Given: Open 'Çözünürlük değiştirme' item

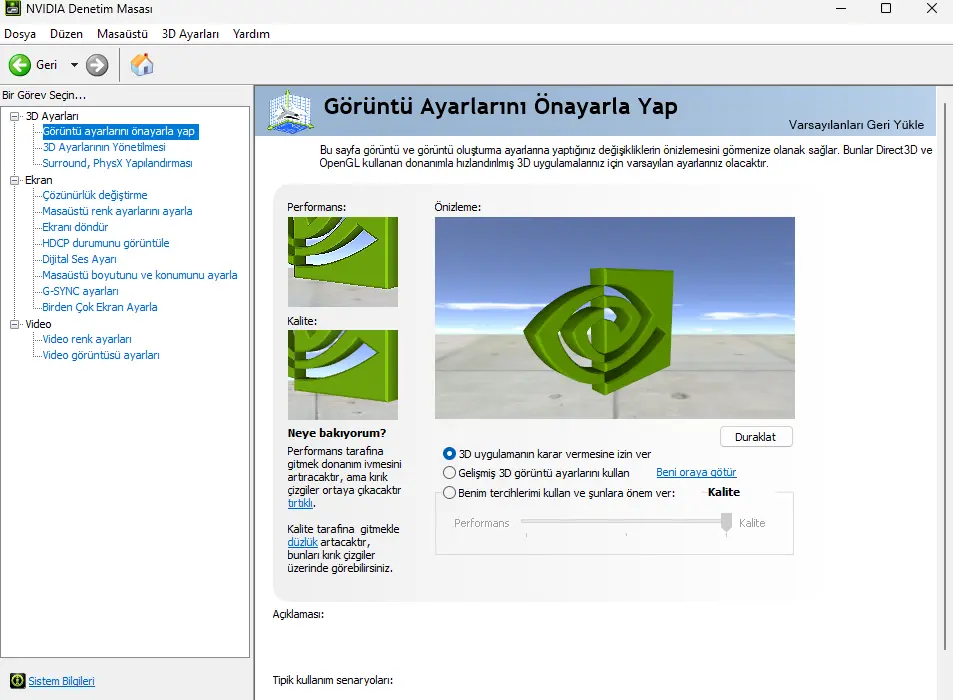Looking at the screenshot, I should (x=95, y=195).
